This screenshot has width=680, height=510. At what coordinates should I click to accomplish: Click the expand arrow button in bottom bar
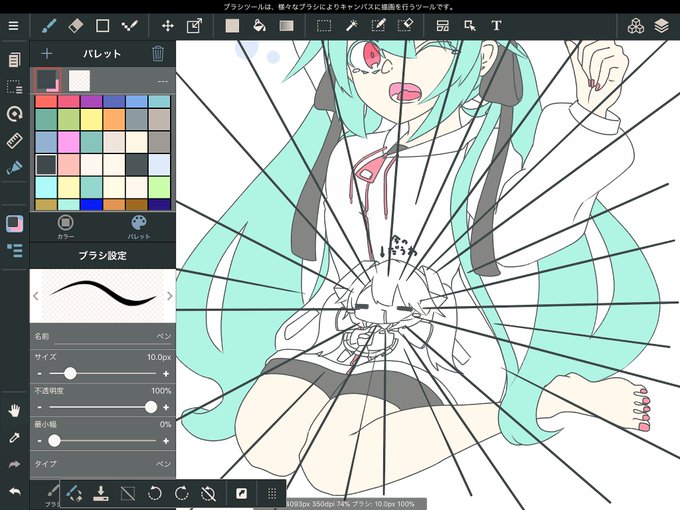pos(242,494)
